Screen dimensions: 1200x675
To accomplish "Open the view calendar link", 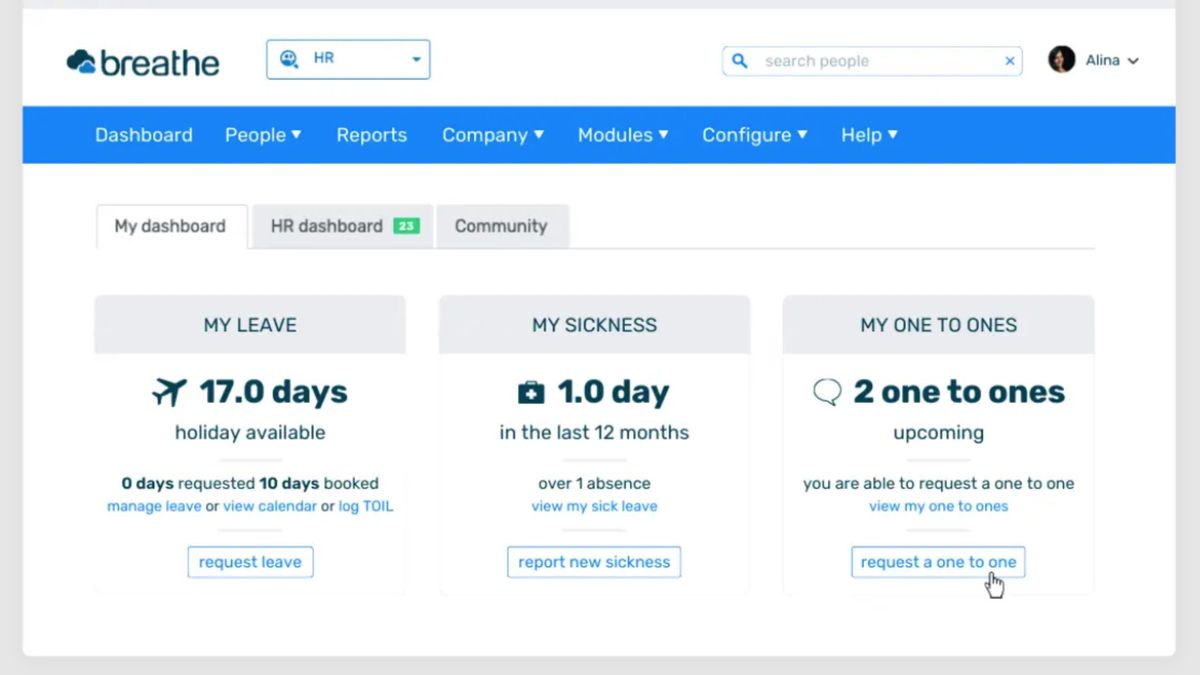I will click(270, 506).
